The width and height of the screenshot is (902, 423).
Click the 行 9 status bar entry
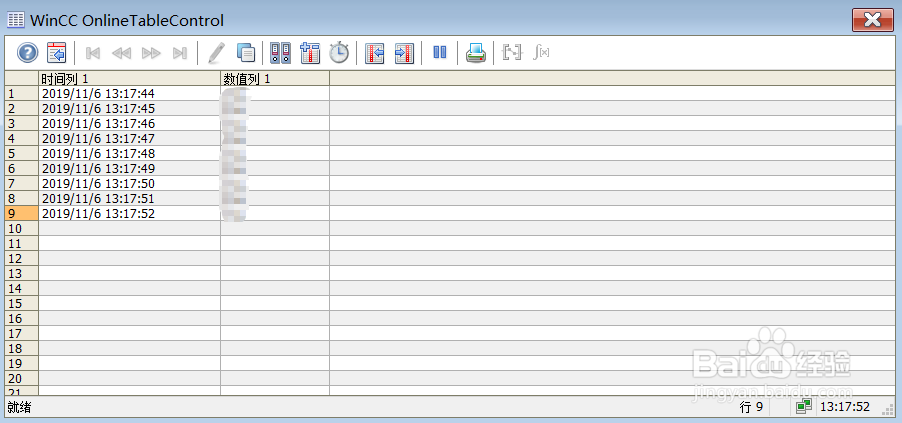point(751,407)
